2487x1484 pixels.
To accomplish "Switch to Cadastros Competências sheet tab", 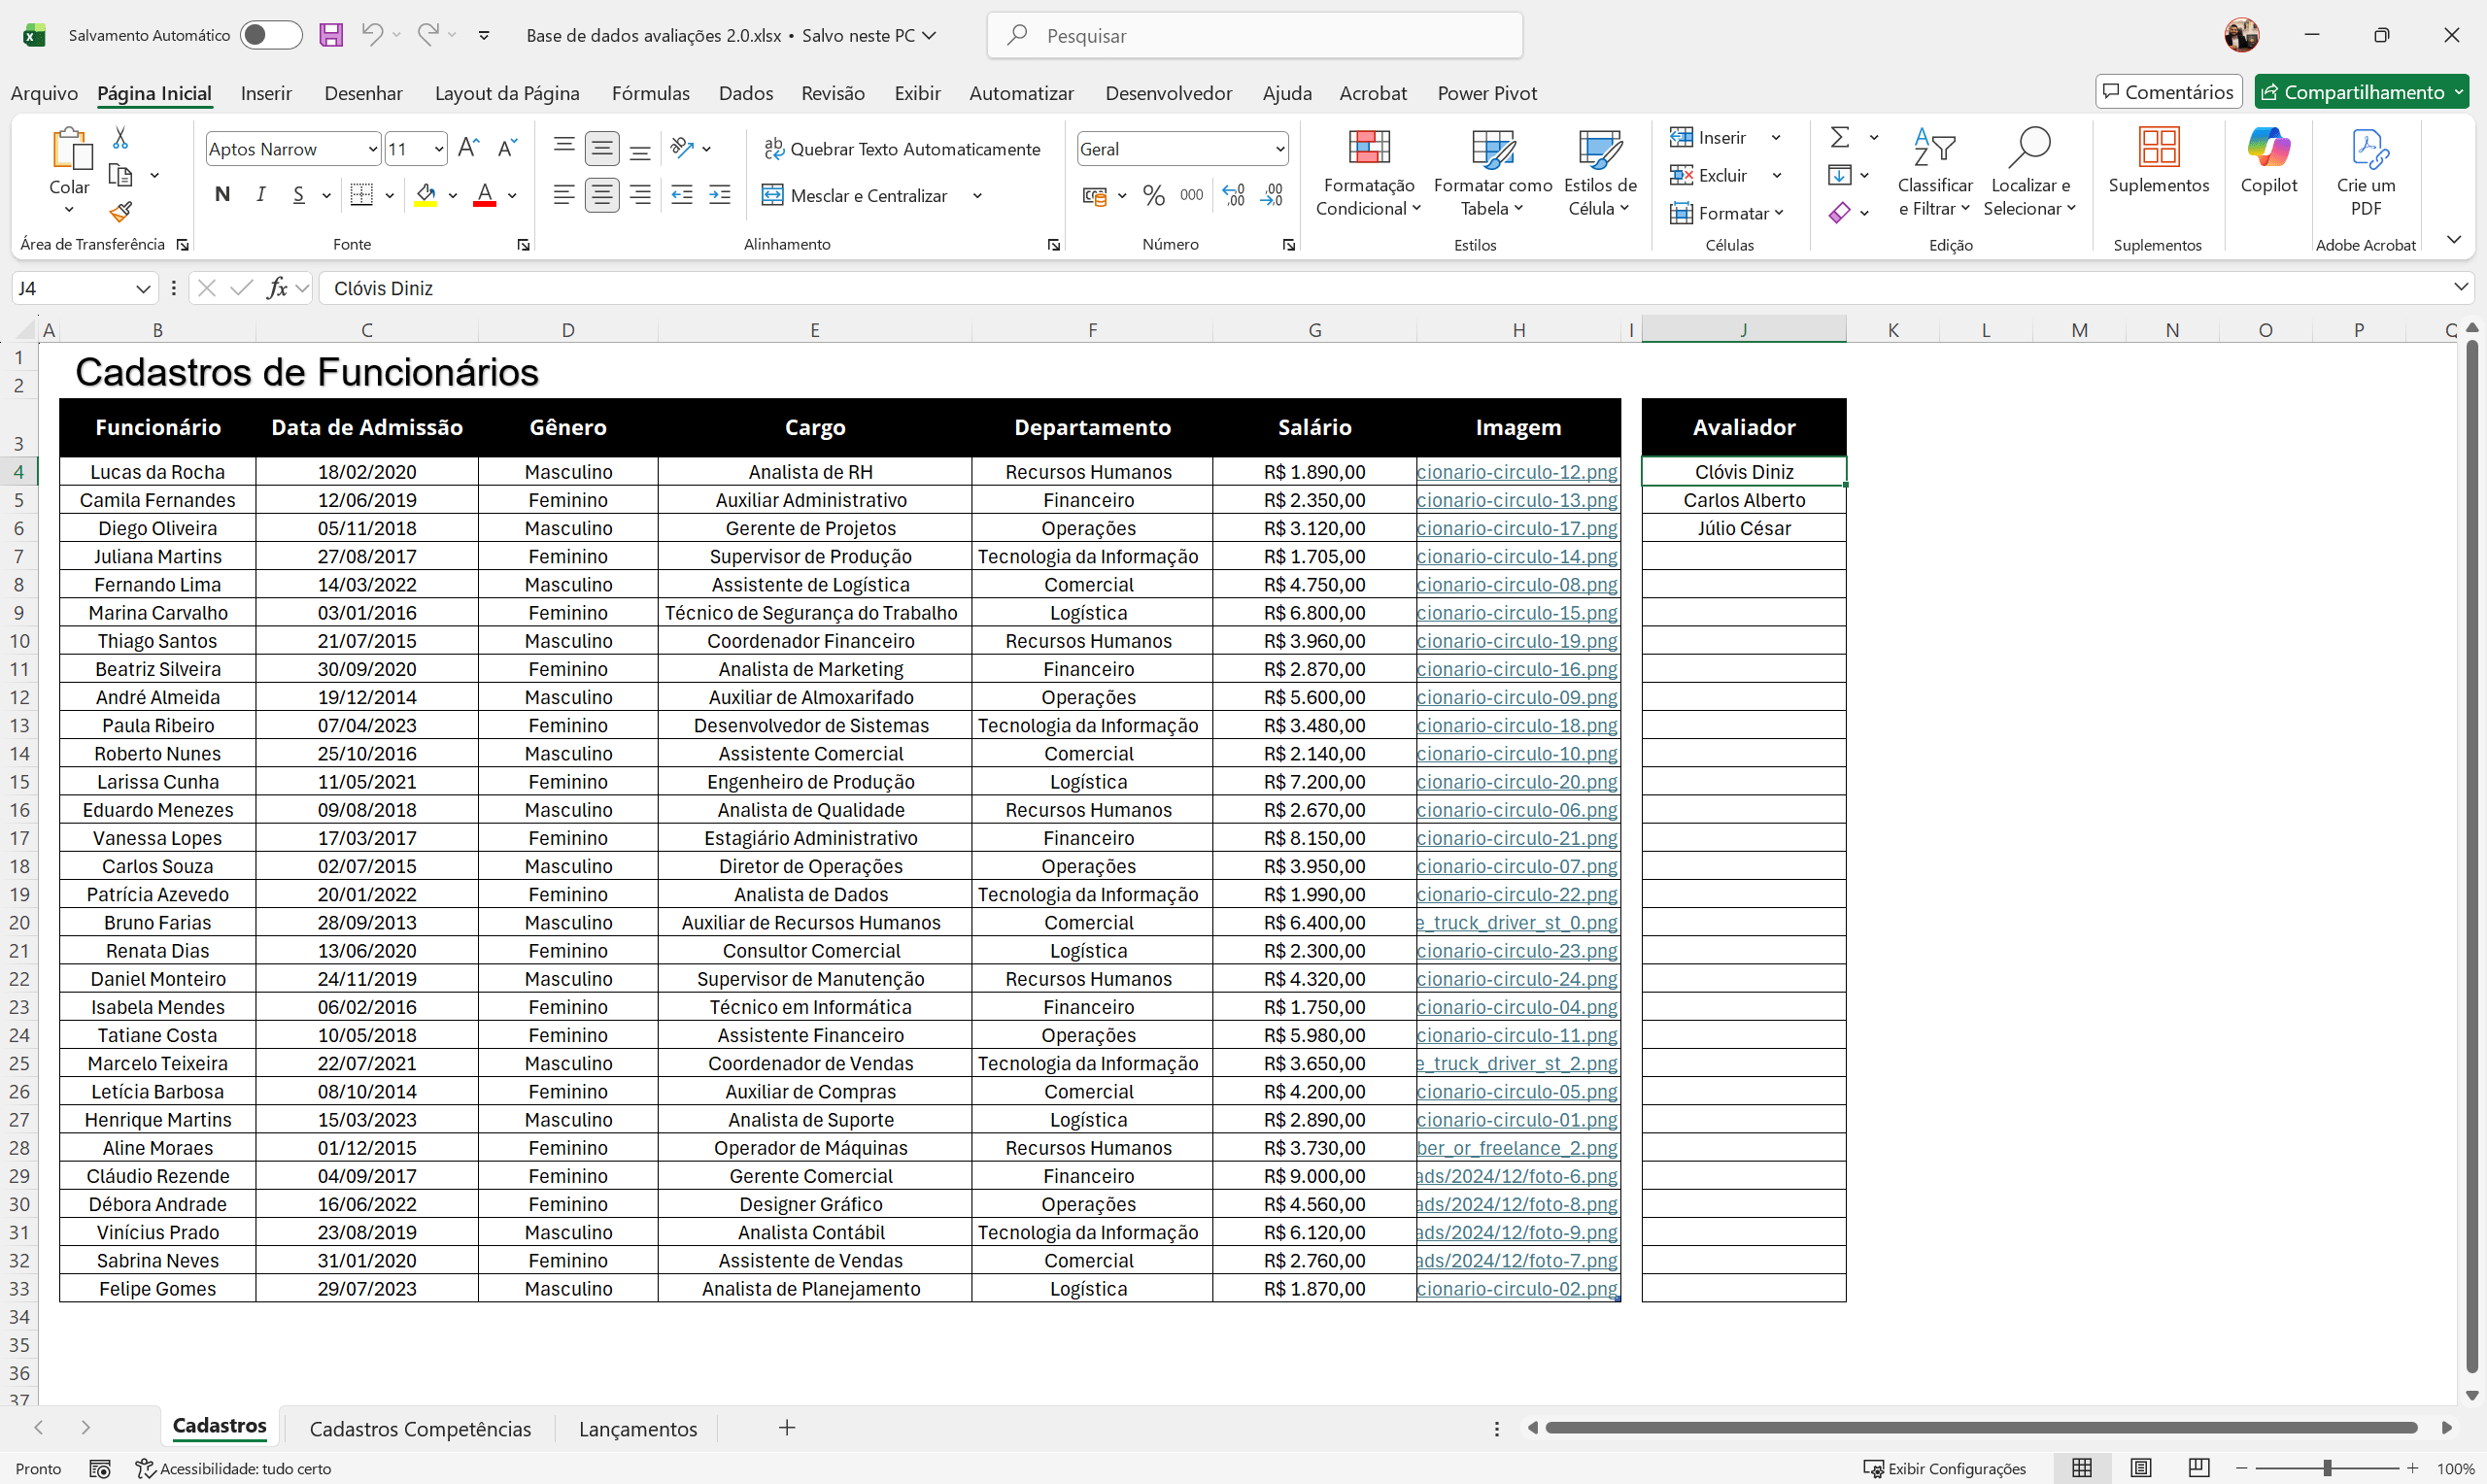I will 420,1428.
